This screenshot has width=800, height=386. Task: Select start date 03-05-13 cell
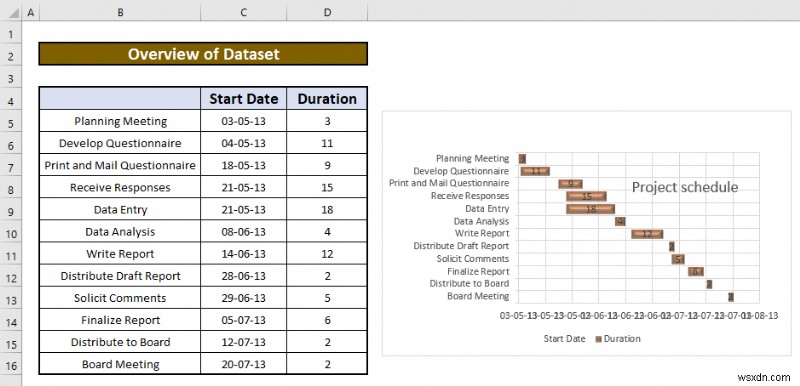(244, 121)
